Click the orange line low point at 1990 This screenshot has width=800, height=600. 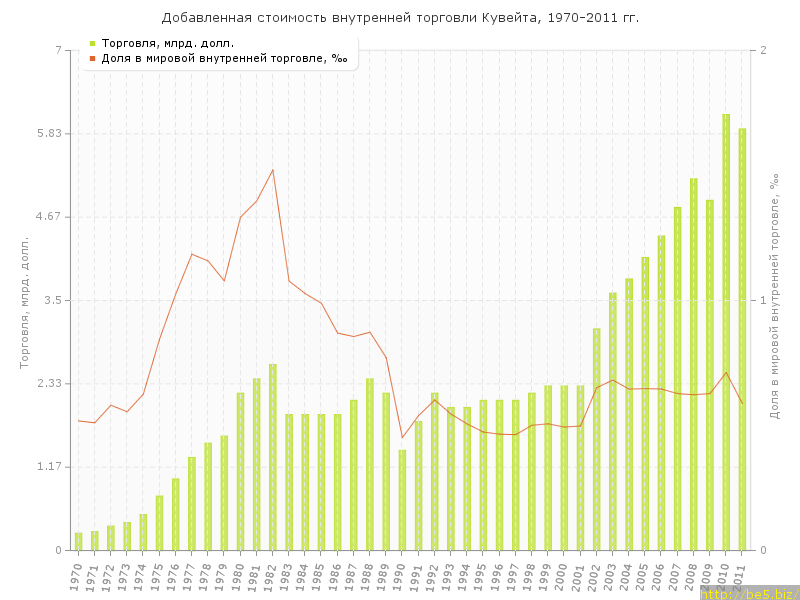(402, 437)
